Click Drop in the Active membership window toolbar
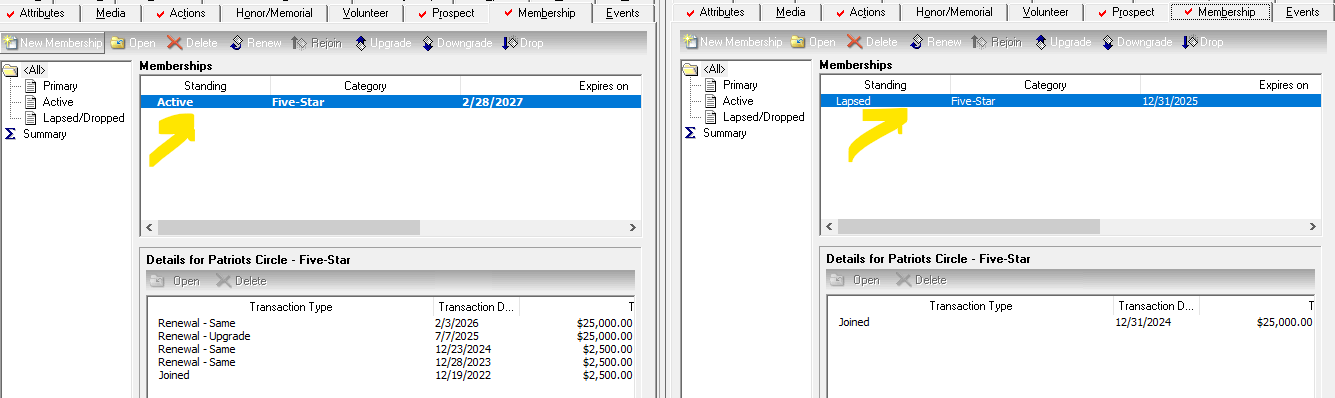Image resolution: width=1335 pixels, height=398 pixels. click(523, 43)
